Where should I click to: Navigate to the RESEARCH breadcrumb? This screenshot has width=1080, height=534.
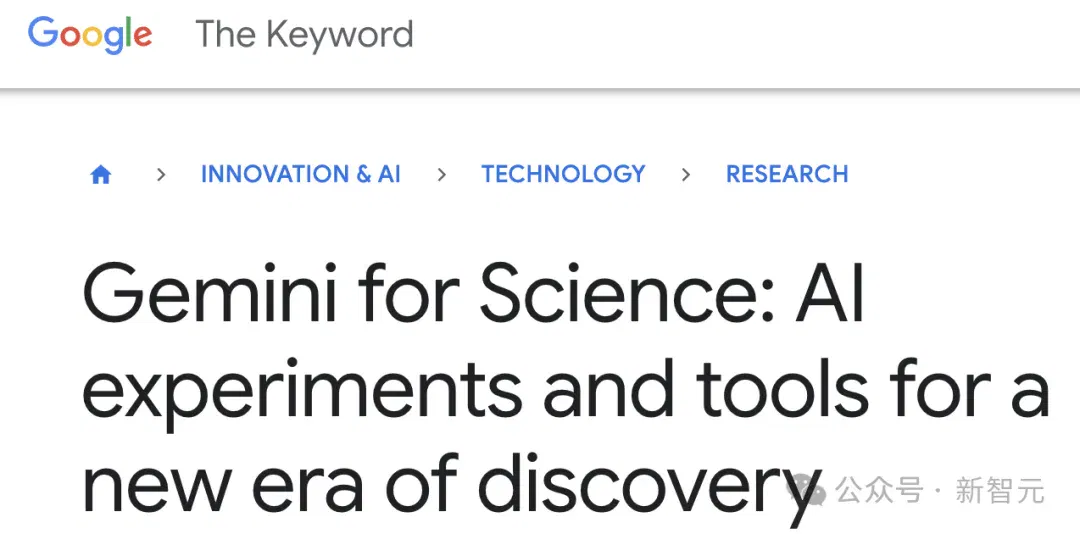coord(787,174)
